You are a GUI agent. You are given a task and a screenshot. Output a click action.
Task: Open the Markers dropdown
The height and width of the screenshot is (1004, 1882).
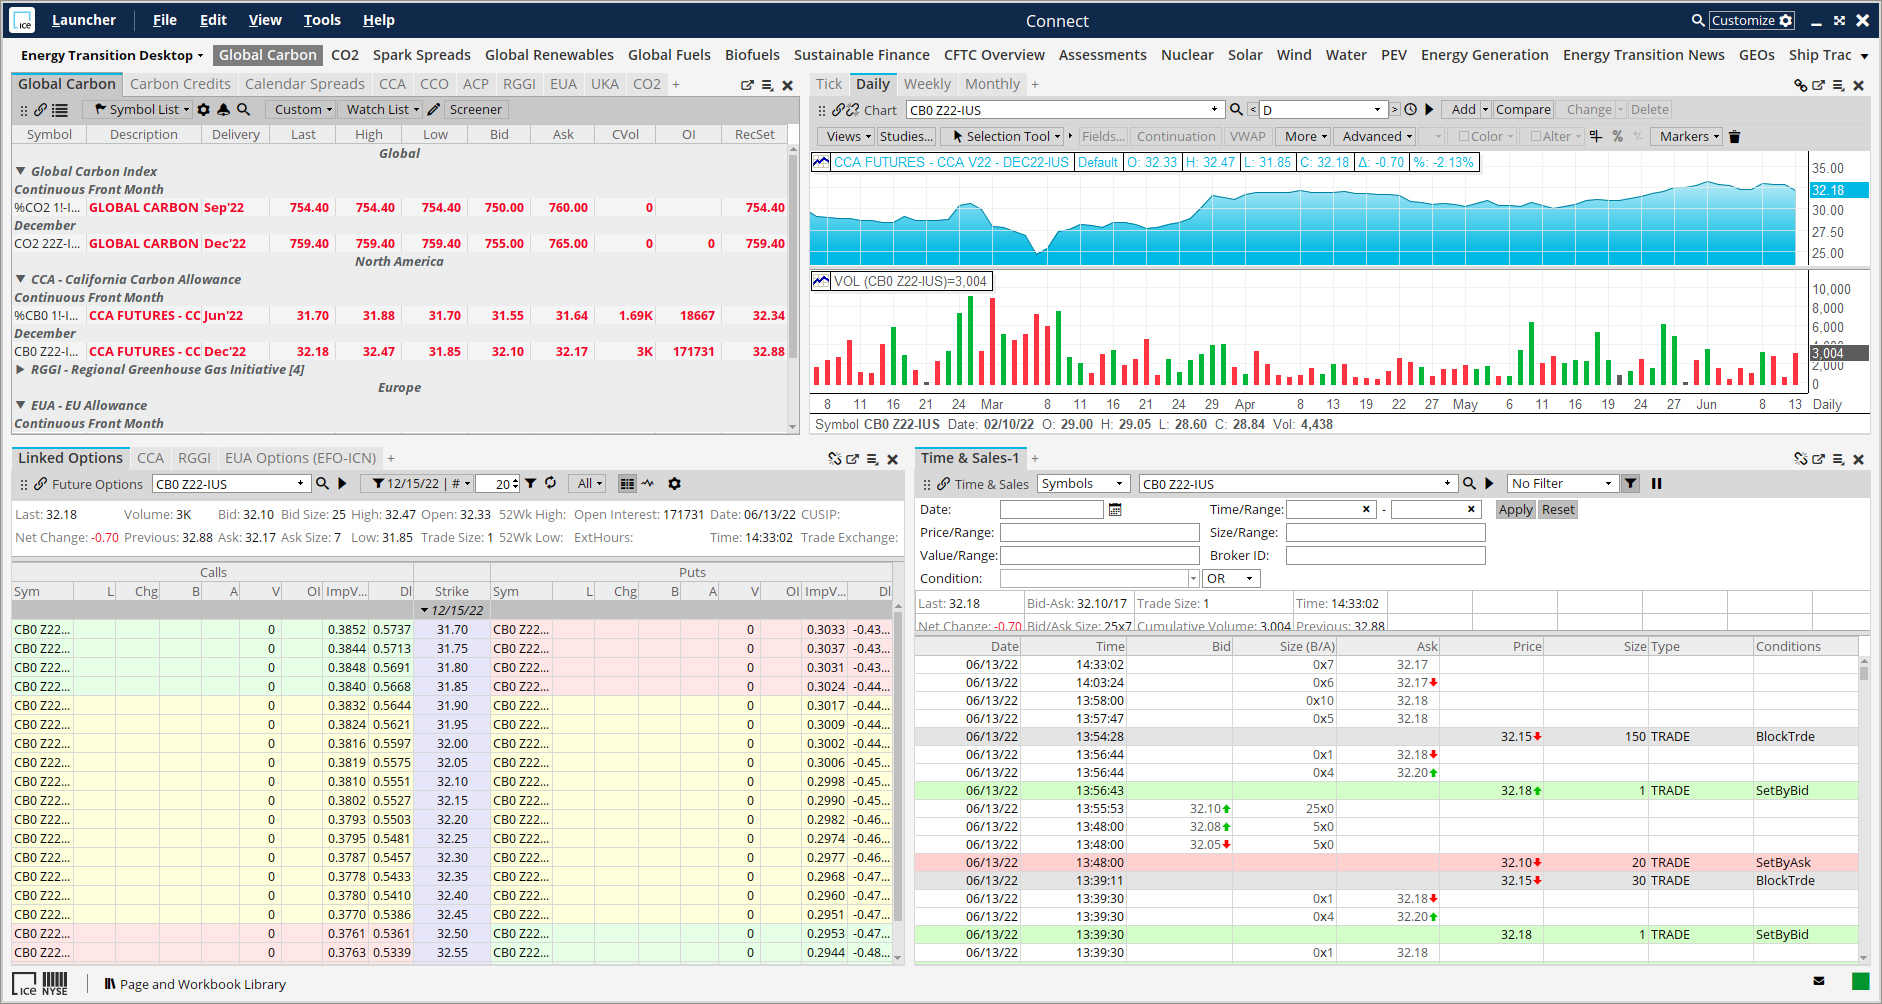(1689, 137)
